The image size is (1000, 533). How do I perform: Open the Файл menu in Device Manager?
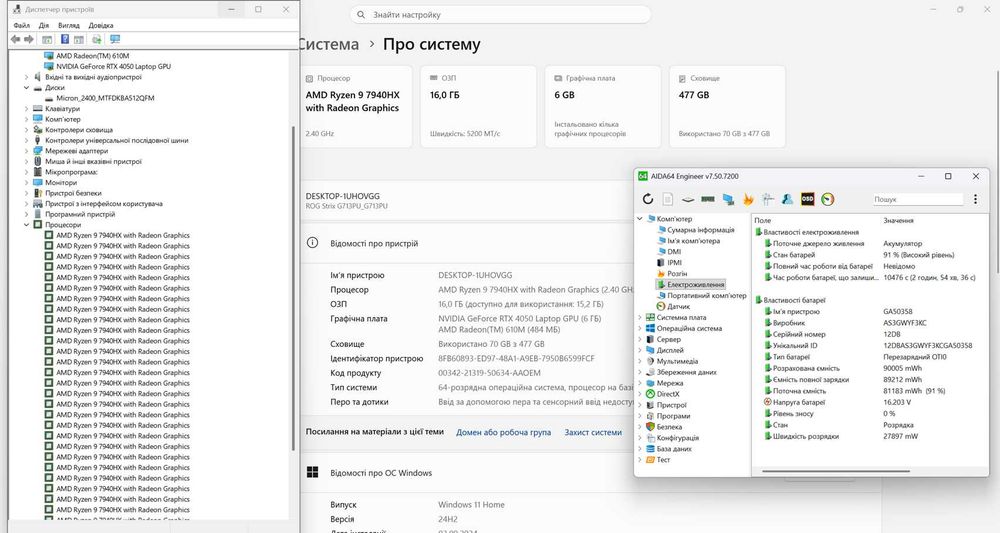tap(22, 26)
